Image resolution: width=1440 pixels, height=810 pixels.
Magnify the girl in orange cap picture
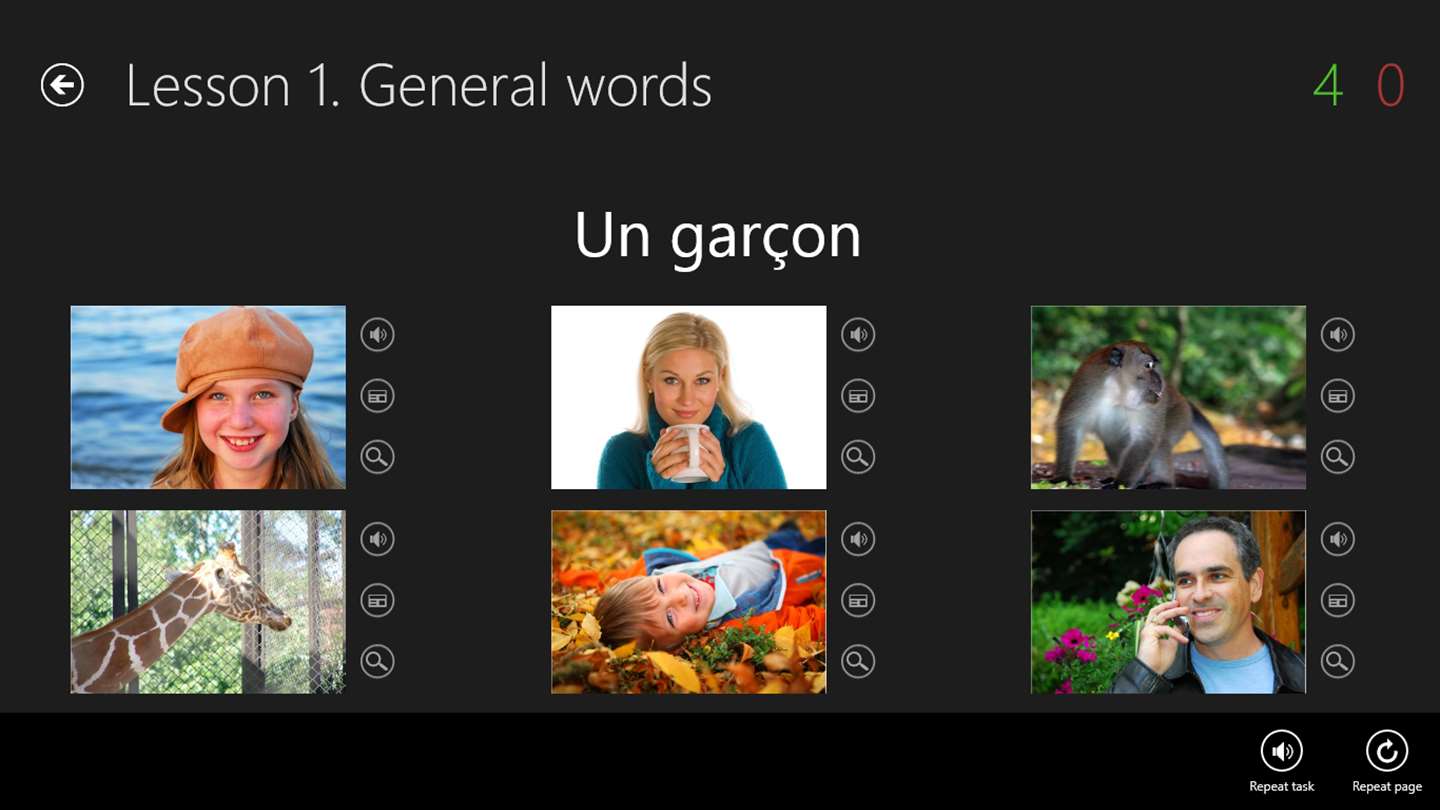click(x=377, y=457)
